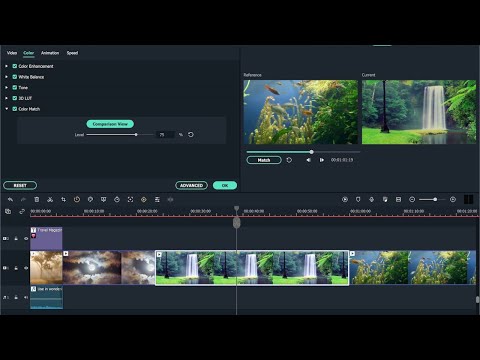
Task: Click the stopwatch duration icon in toolbar
Action: pyautogui.click(x=117, y=199)
